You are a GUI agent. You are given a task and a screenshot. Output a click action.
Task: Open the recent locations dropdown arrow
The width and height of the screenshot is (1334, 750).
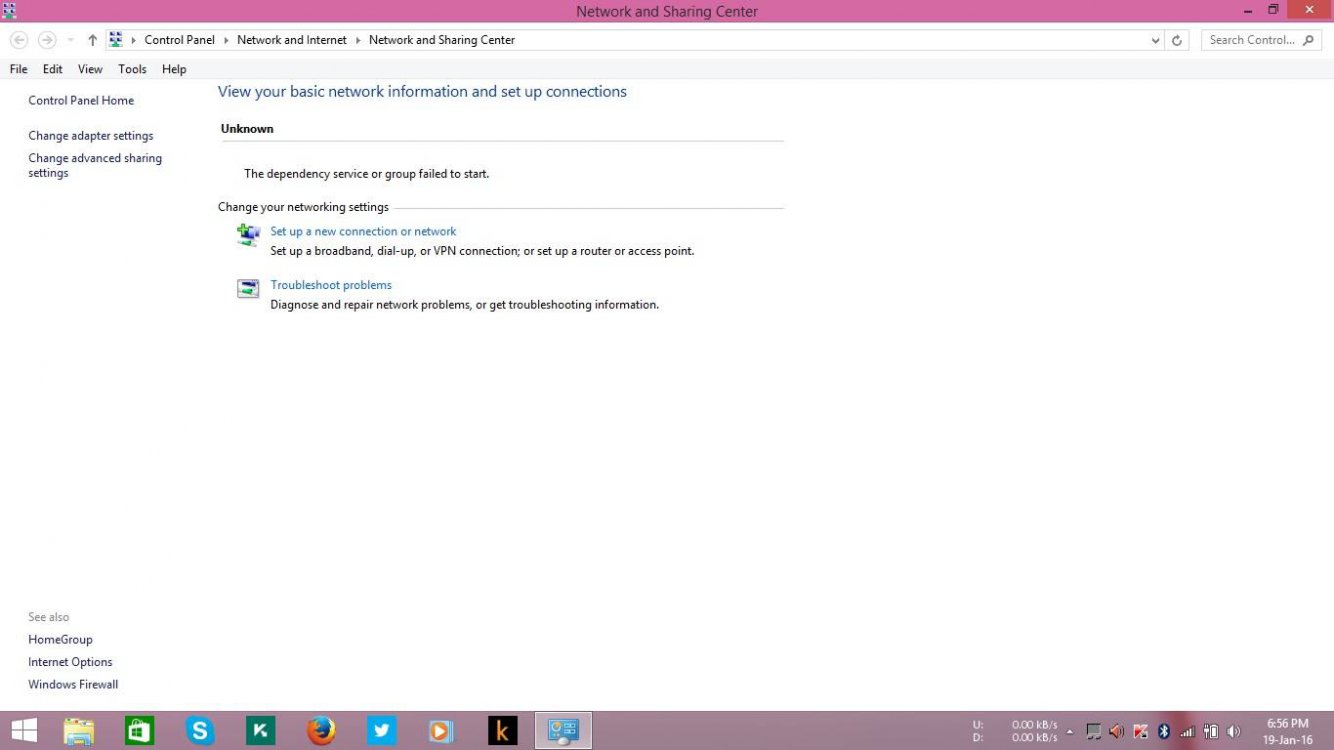71,40
